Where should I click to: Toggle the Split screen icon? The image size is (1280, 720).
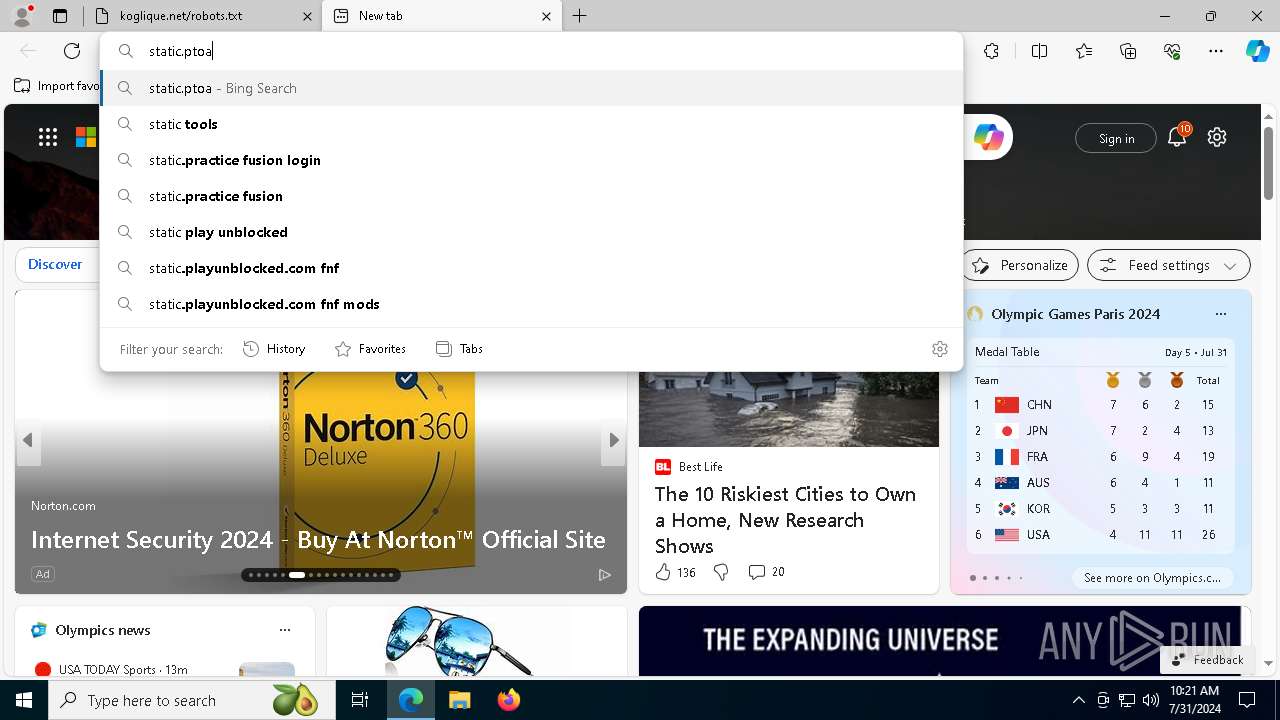point(1039,51)
